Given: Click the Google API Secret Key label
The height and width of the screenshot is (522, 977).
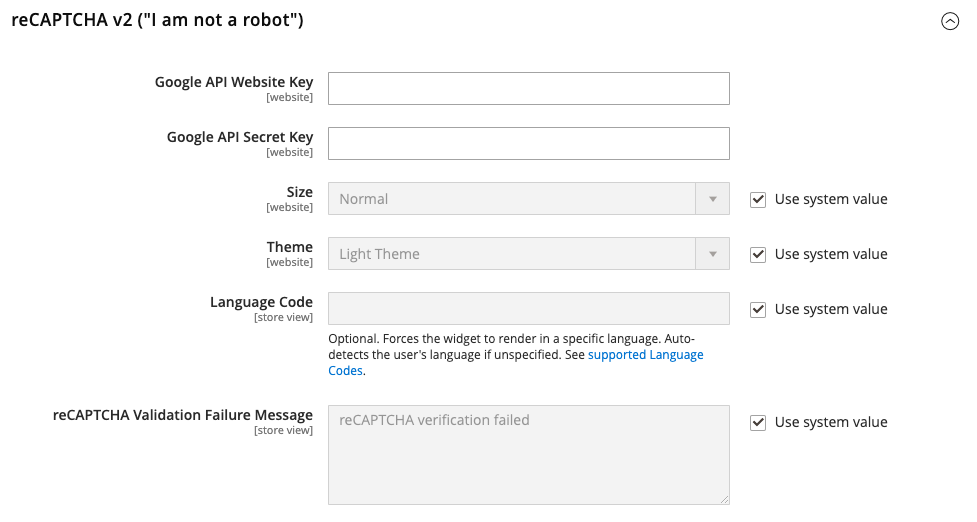Looking at the screenshot, I should [240, 137].
